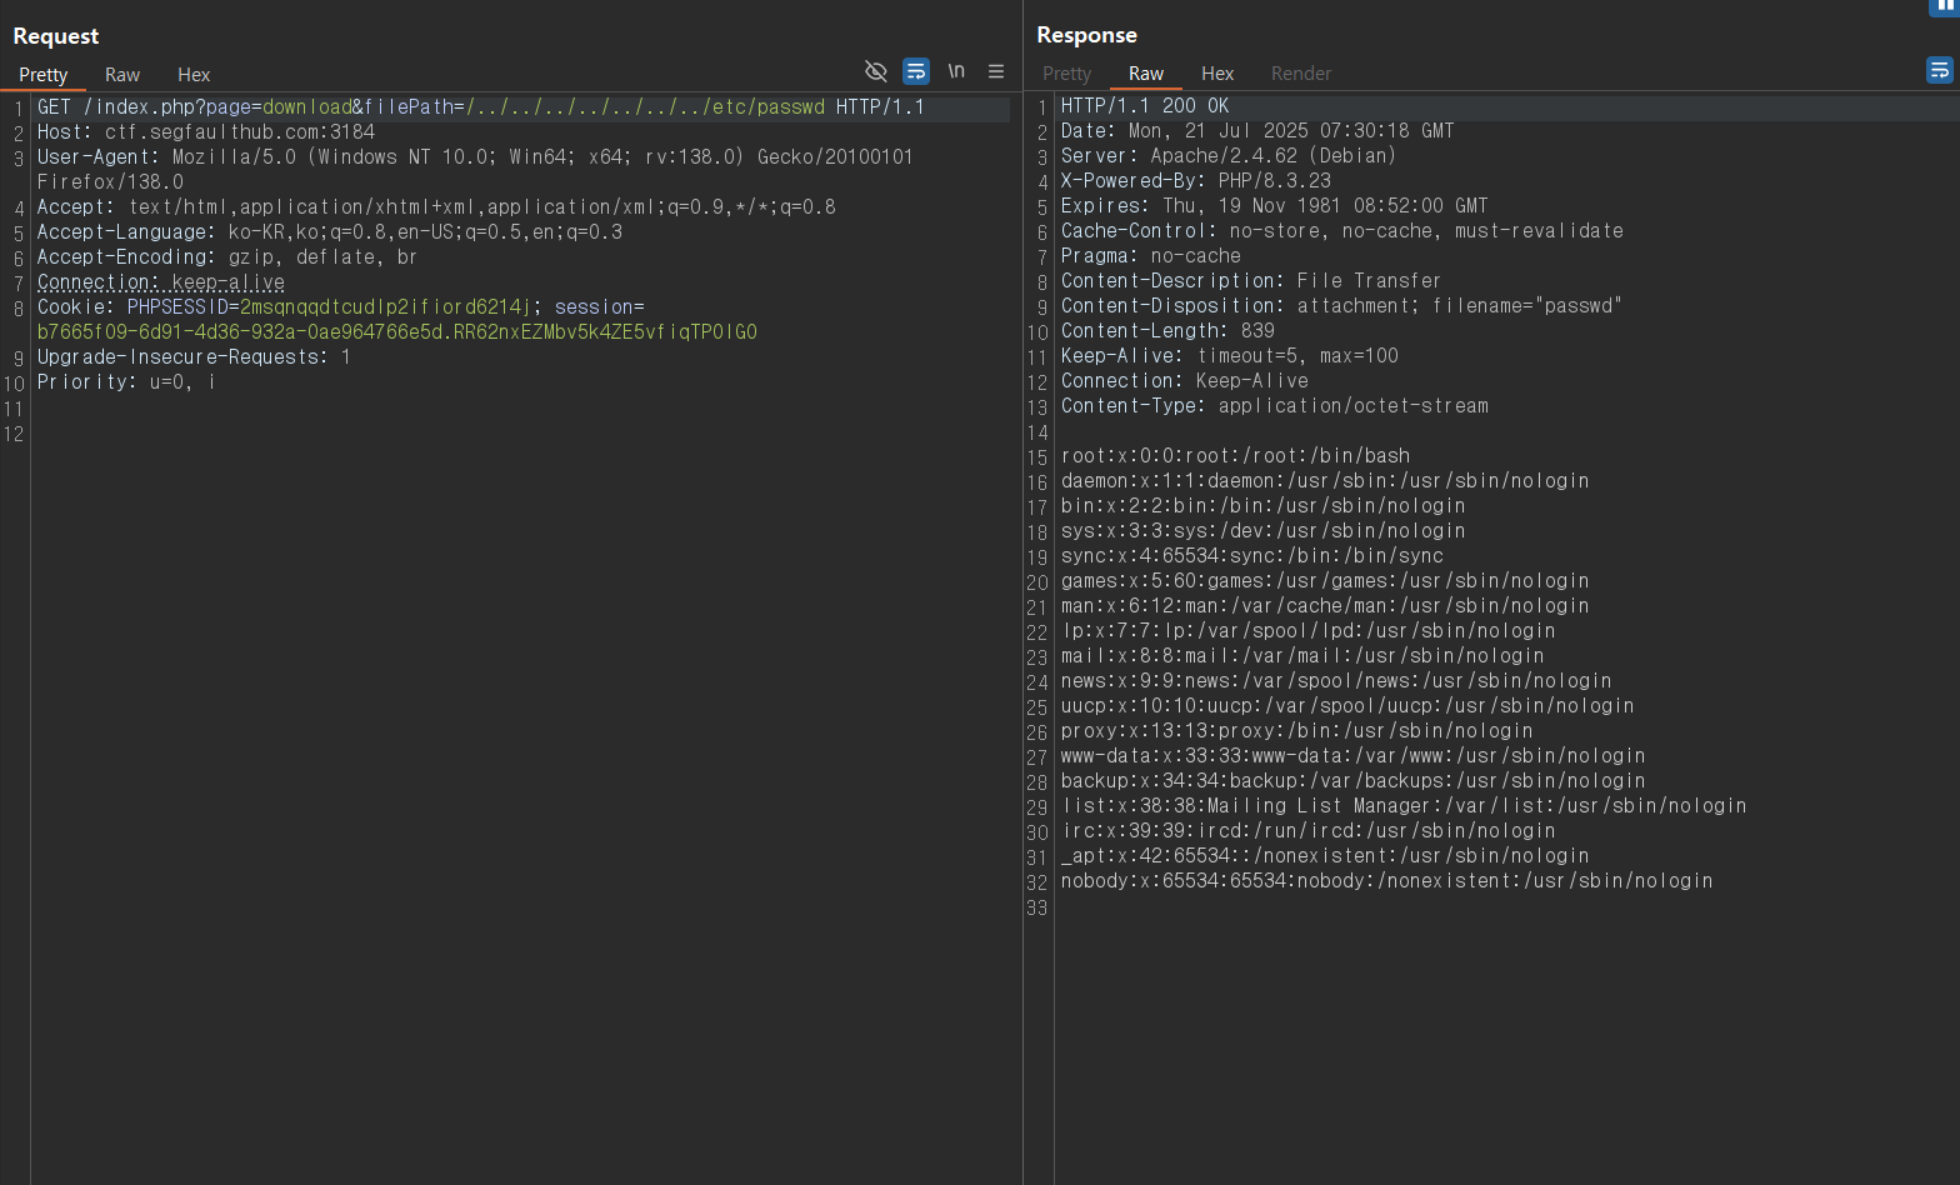
Task: Click the nobody:x:65534 passwd entry
Action: 1387,881
